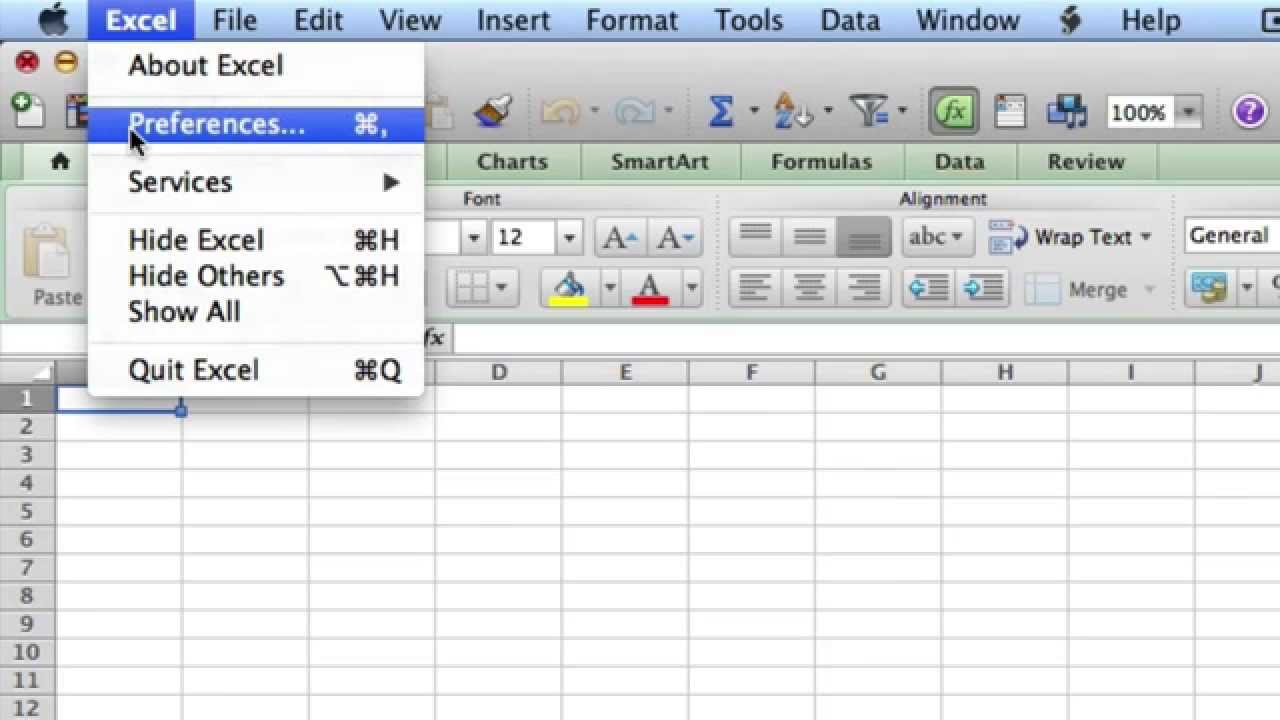Open the Tools menu
The height and width of the screenshot is (720, 1280).
click(748, 20)
